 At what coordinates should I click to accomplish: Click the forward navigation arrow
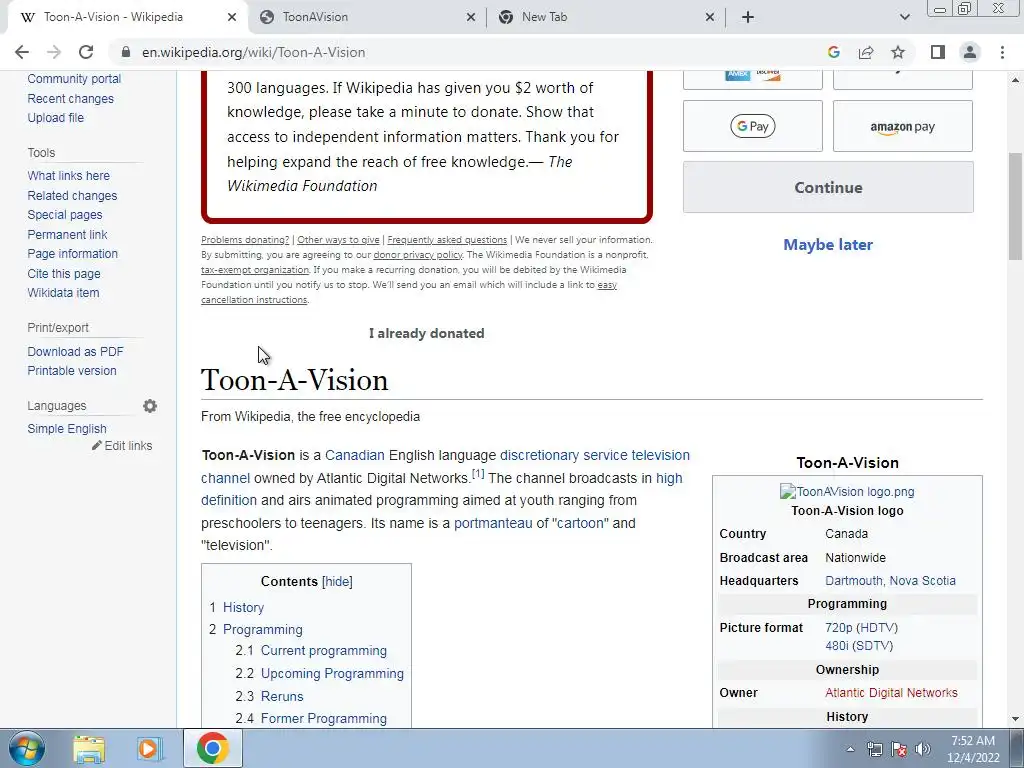tap(54, 52)
